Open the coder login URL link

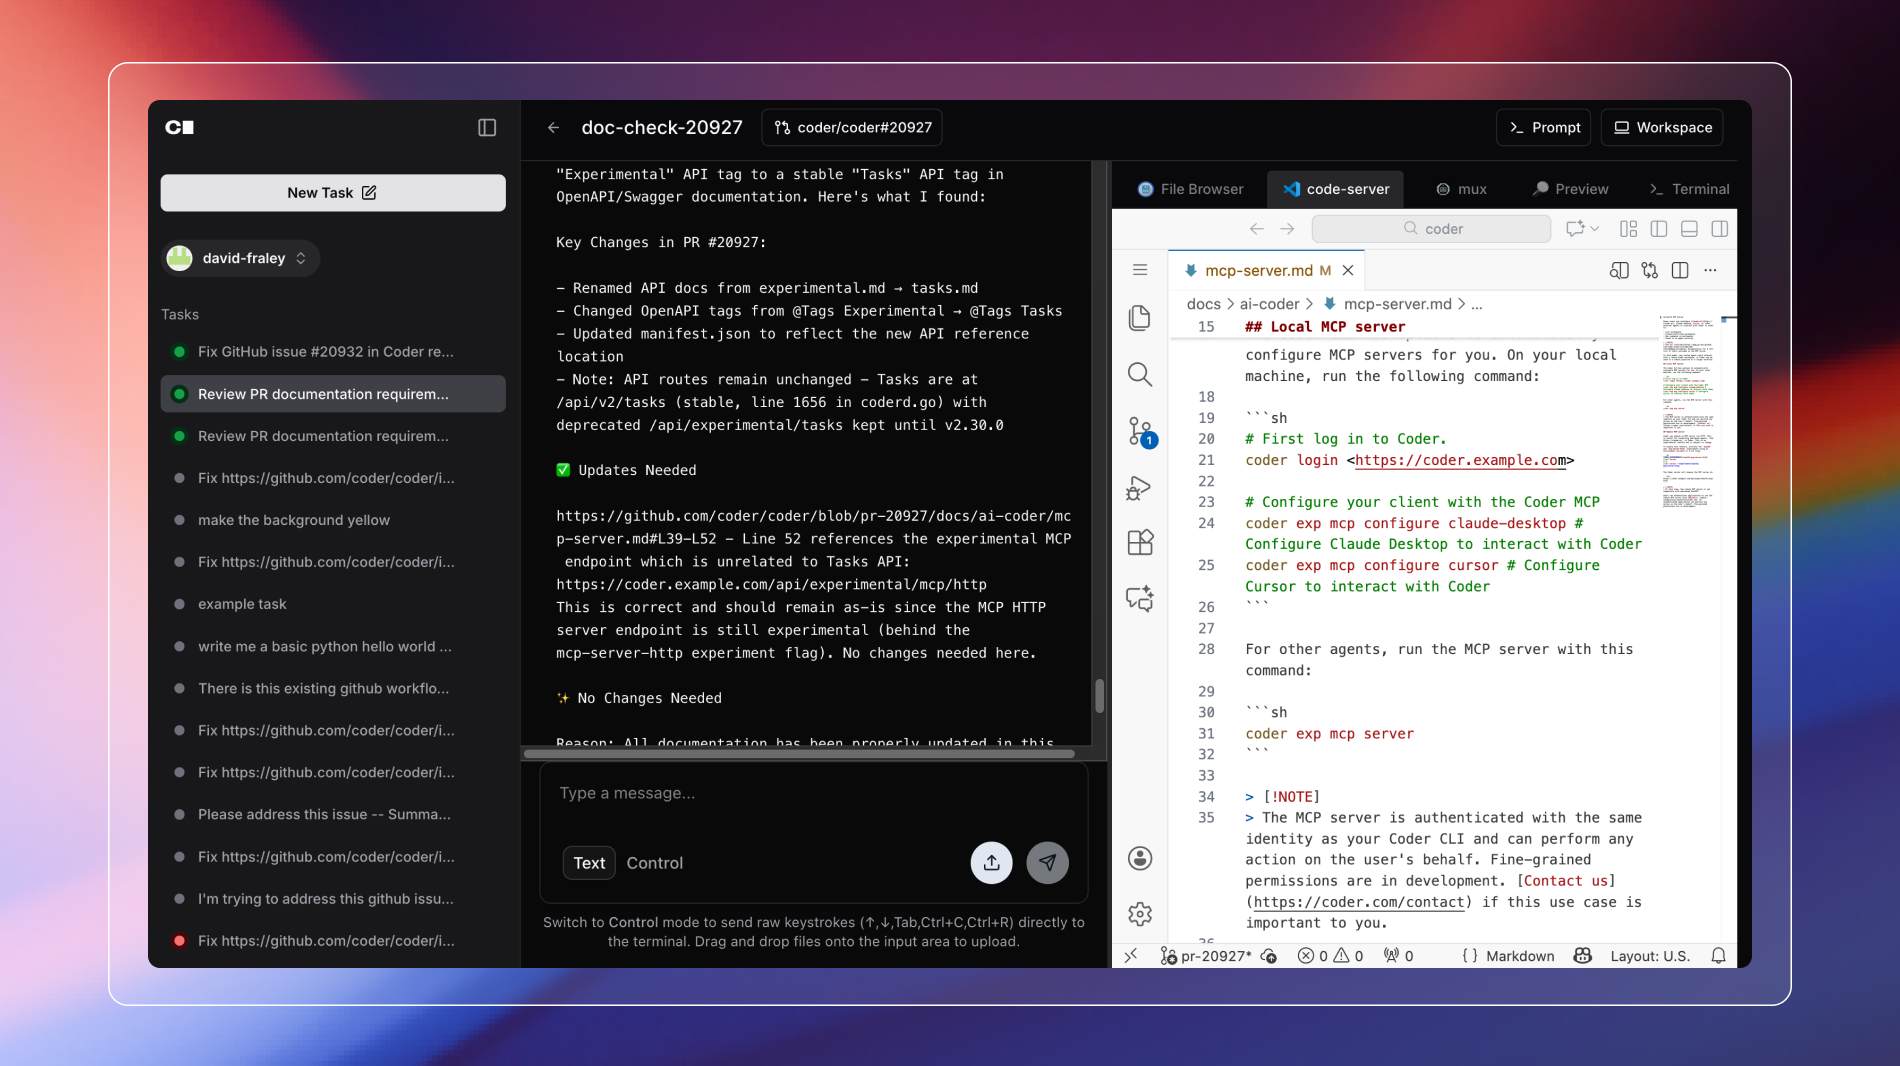(x=1460, y=461)
